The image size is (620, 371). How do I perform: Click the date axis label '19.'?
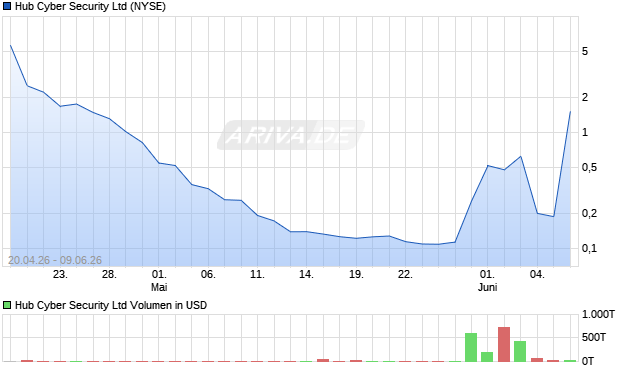tap(356, 274)
